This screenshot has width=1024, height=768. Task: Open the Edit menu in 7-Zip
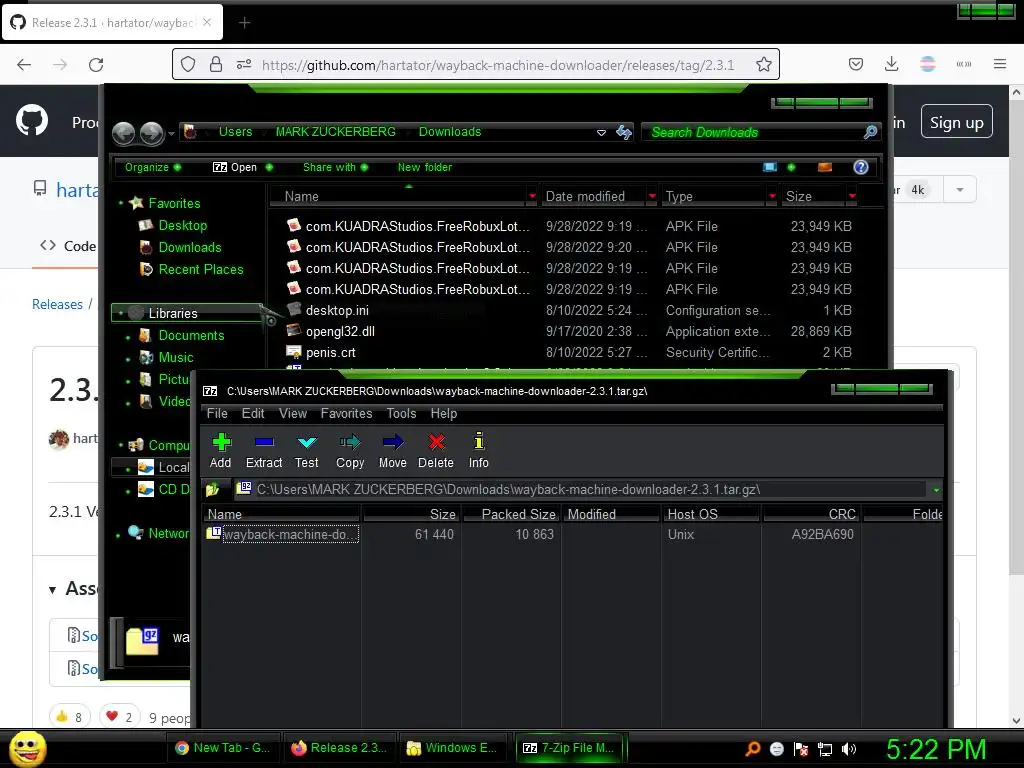pyautogui.click(x=253, y=413)
